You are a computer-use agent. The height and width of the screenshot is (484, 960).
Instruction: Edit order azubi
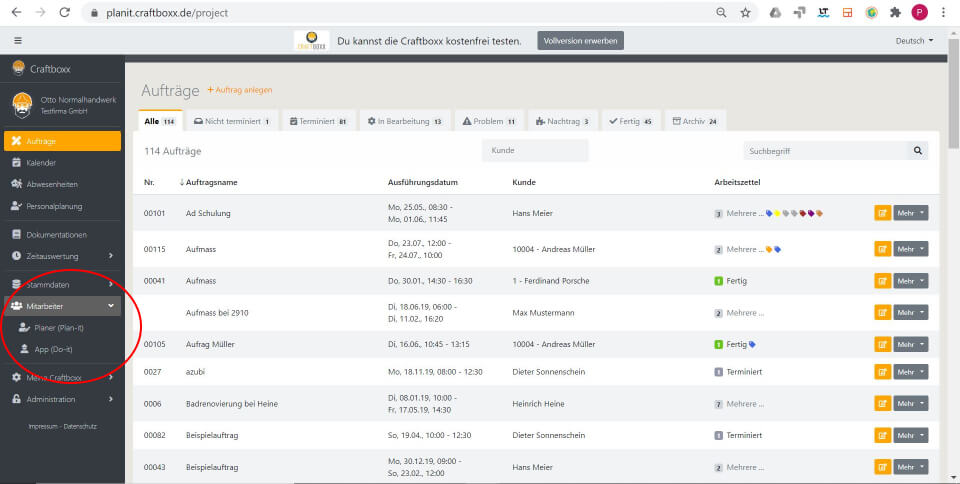click(882, 371)
